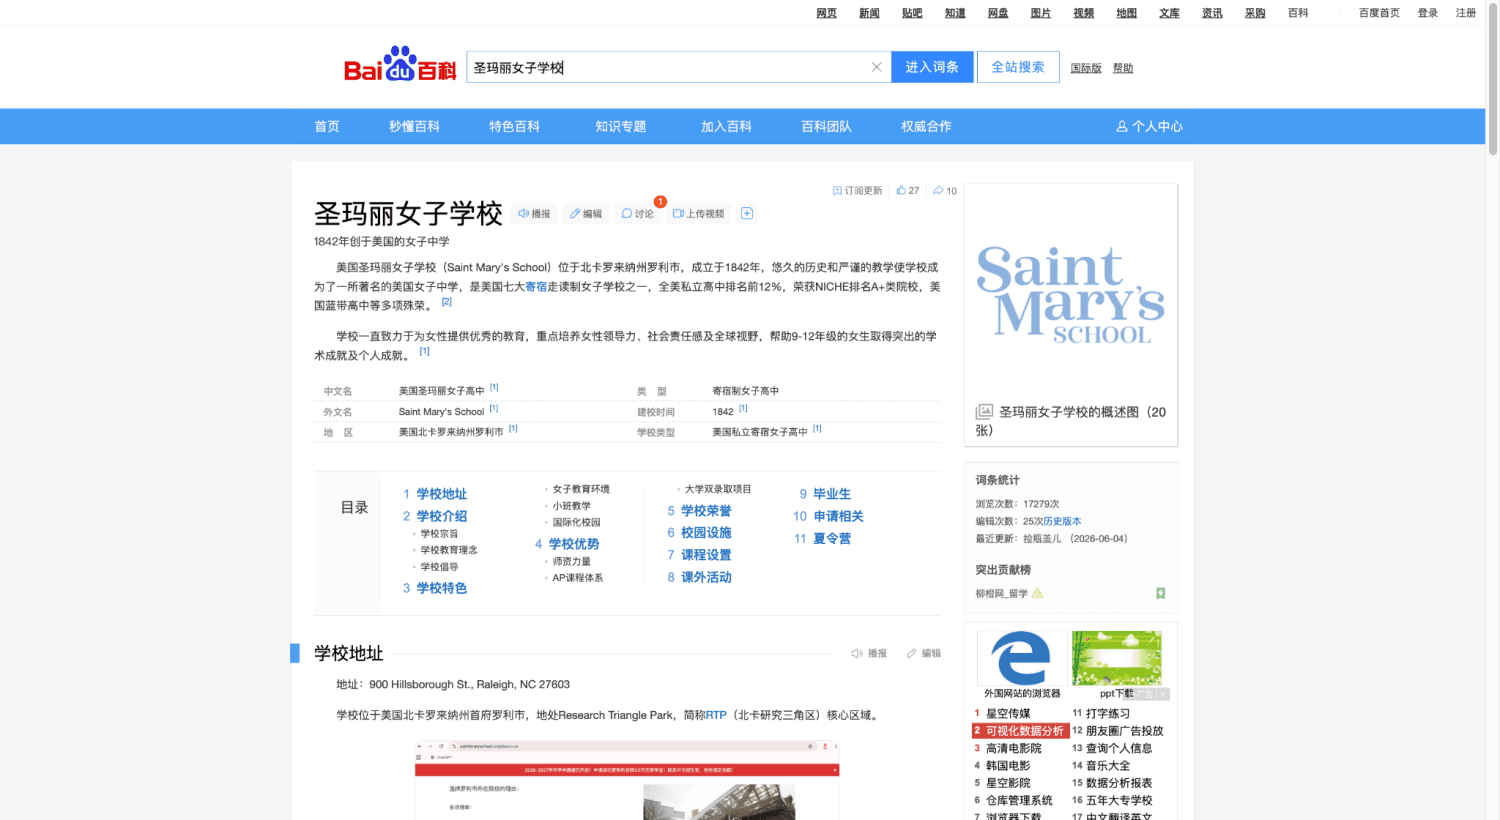
Task: Select 知道 in the top Baidu menu
Action: click(955, 13)
